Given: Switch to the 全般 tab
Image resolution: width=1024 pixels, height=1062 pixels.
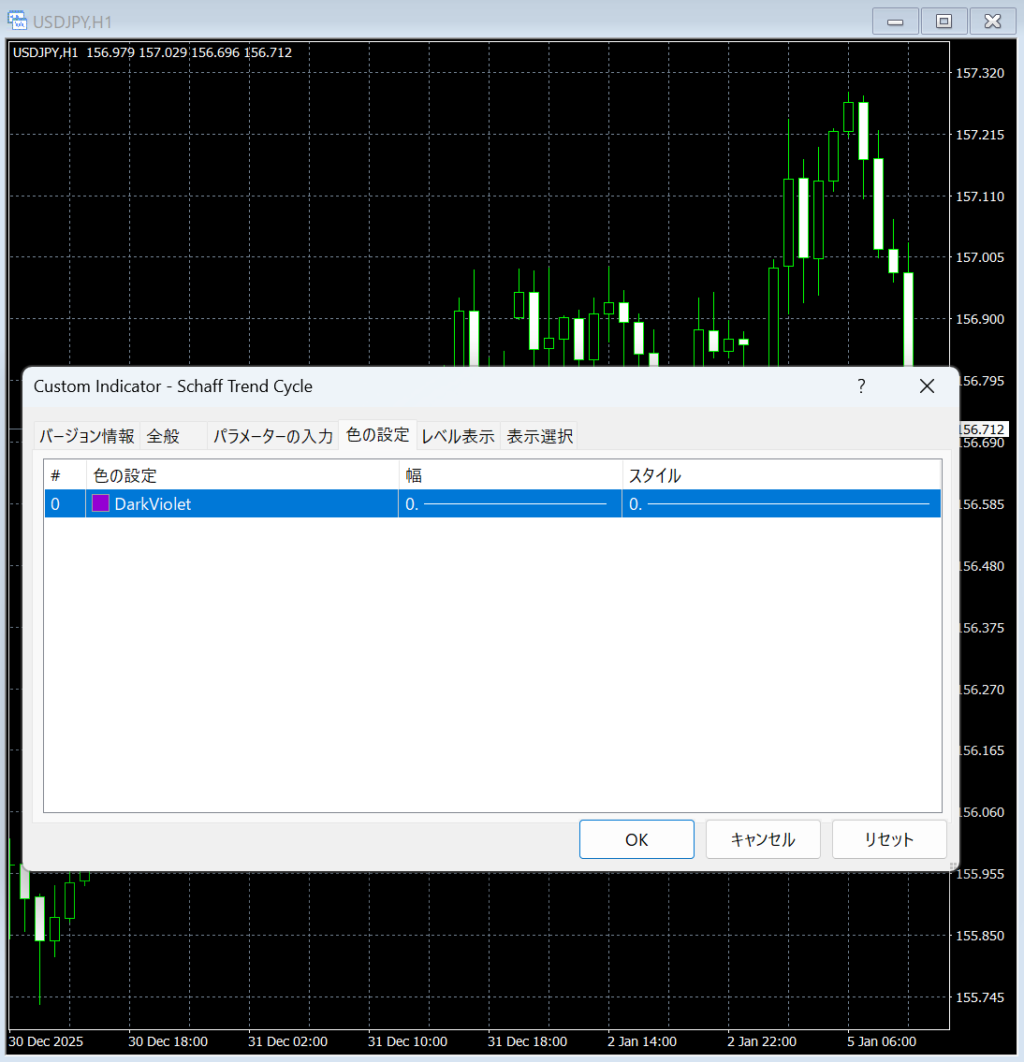Looking at the screenshot, I should [x=163, y=436].
